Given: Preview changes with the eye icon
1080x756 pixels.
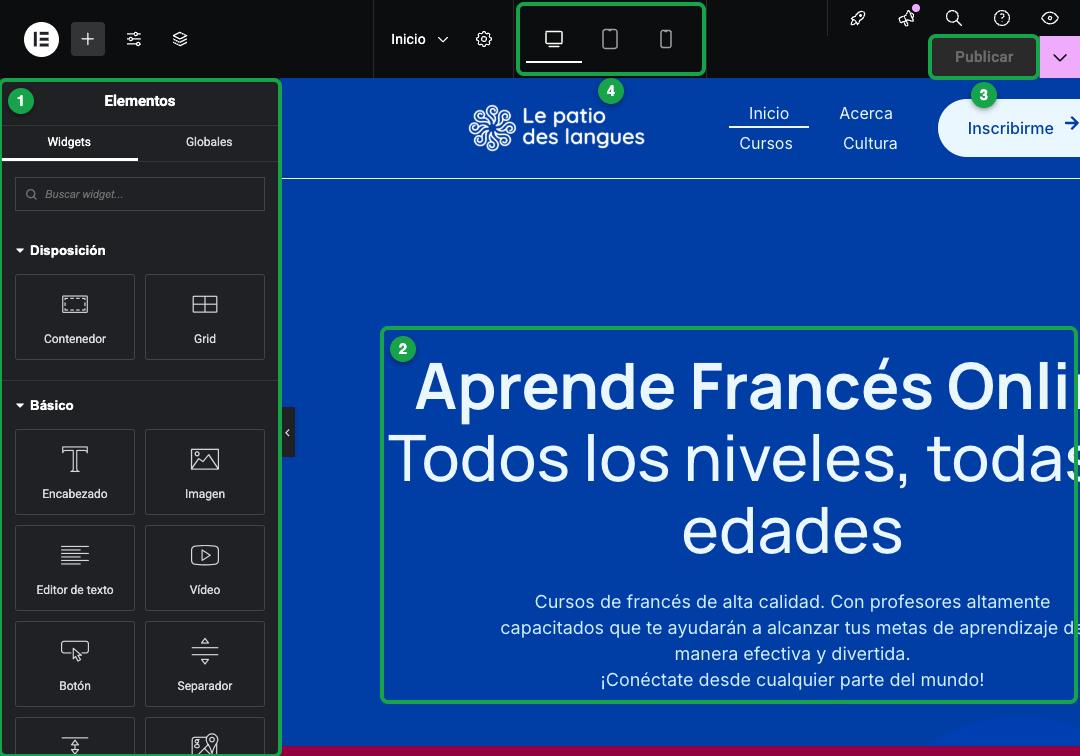Looking at the screenshot, I should click(1050, 19).
